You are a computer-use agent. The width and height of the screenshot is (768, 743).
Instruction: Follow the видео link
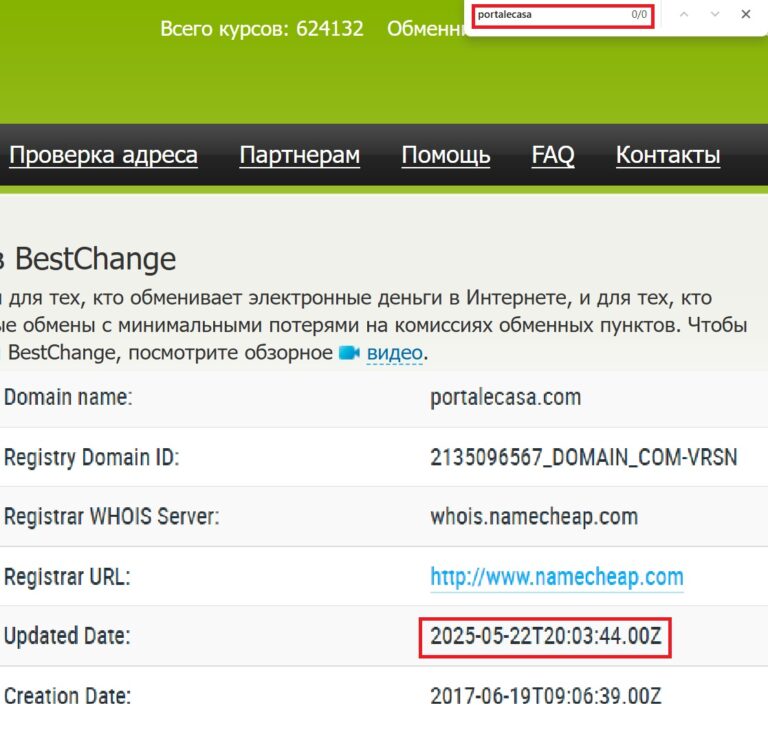394,353
